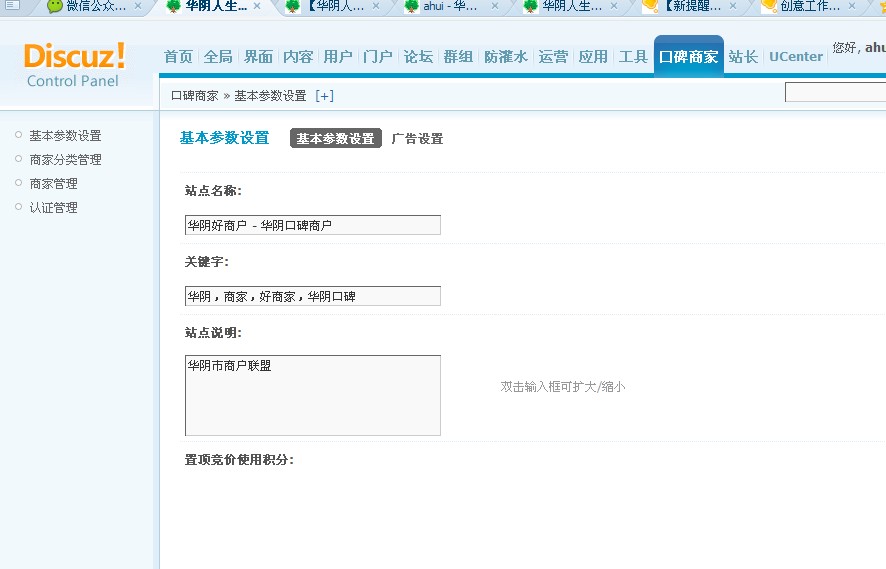Click the 口碑商家 breadcrumb text
The image size is (886, 569).
click(194, 96)
